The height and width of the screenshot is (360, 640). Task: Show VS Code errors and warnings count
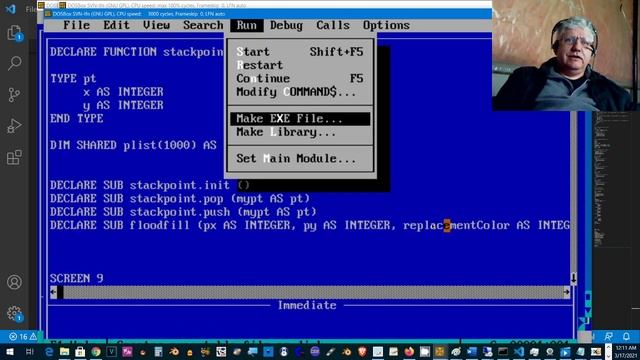(23, 337)
